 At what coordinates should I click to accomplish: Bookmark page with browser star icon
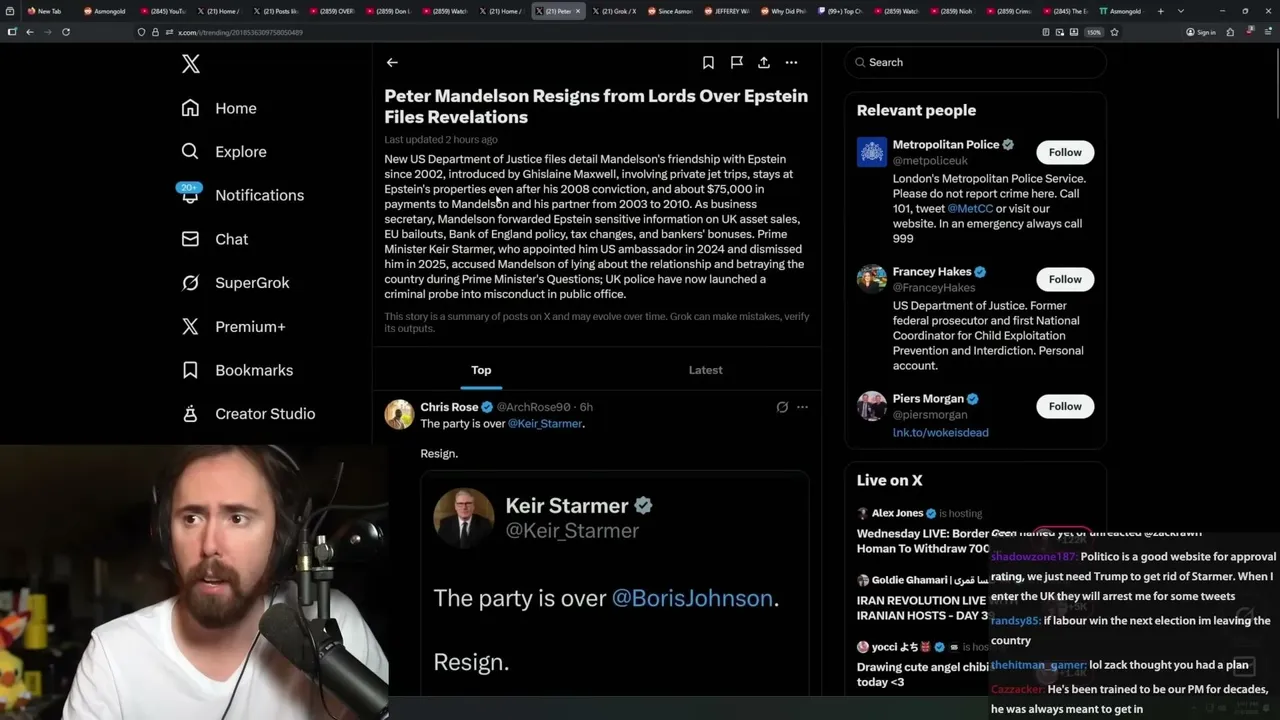click(1114, 32)
